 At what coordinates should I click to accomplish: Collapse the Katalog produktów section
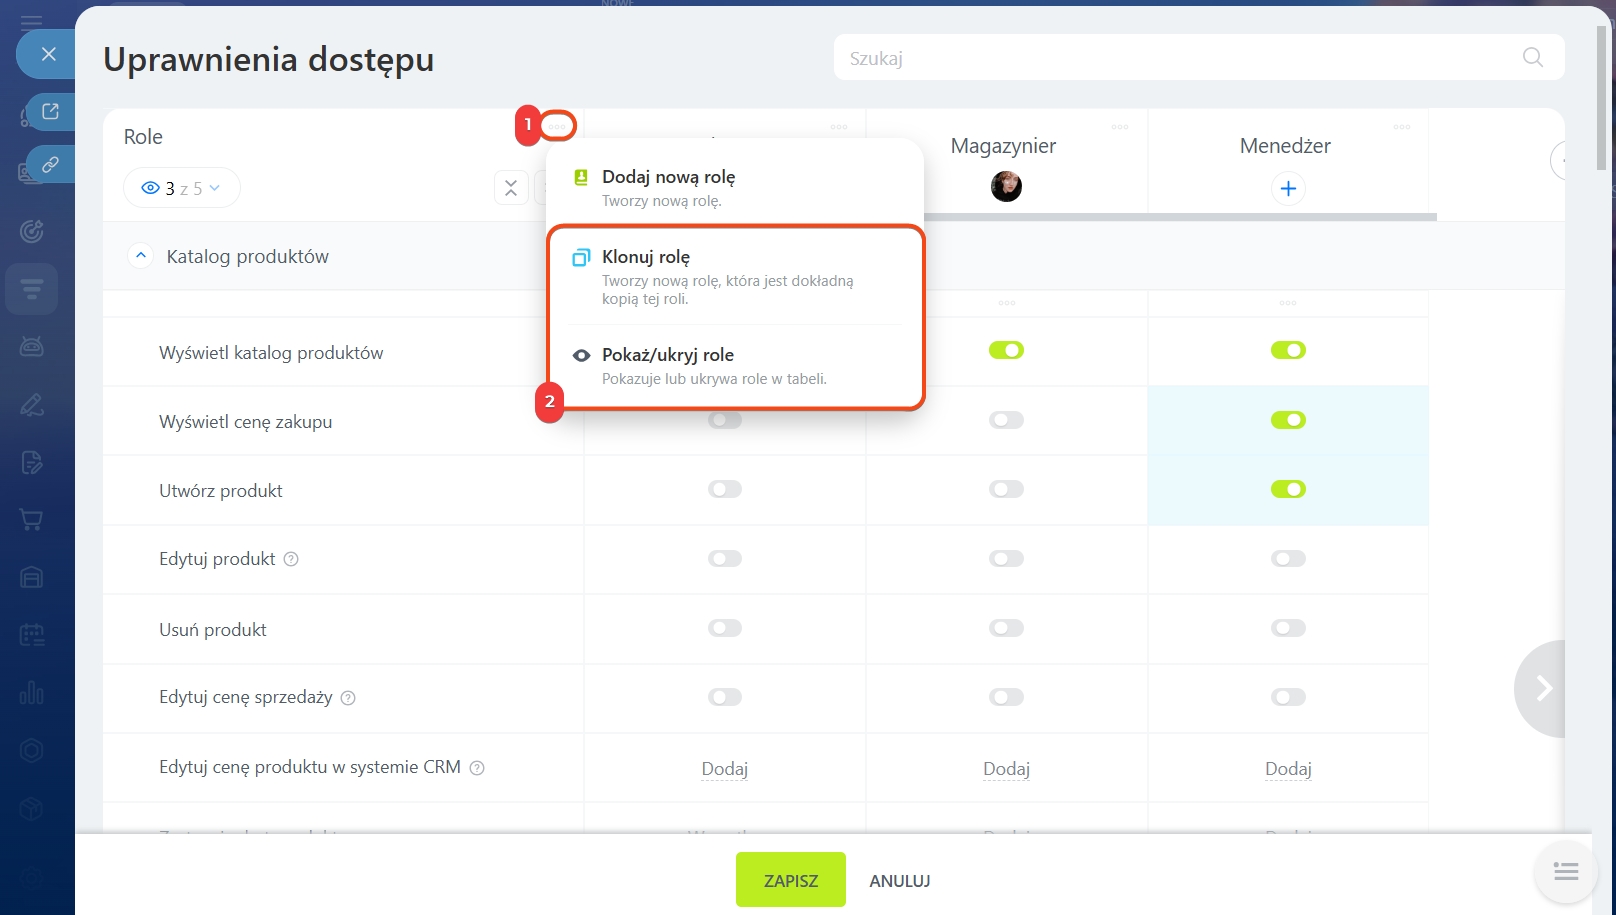(141, 256)
